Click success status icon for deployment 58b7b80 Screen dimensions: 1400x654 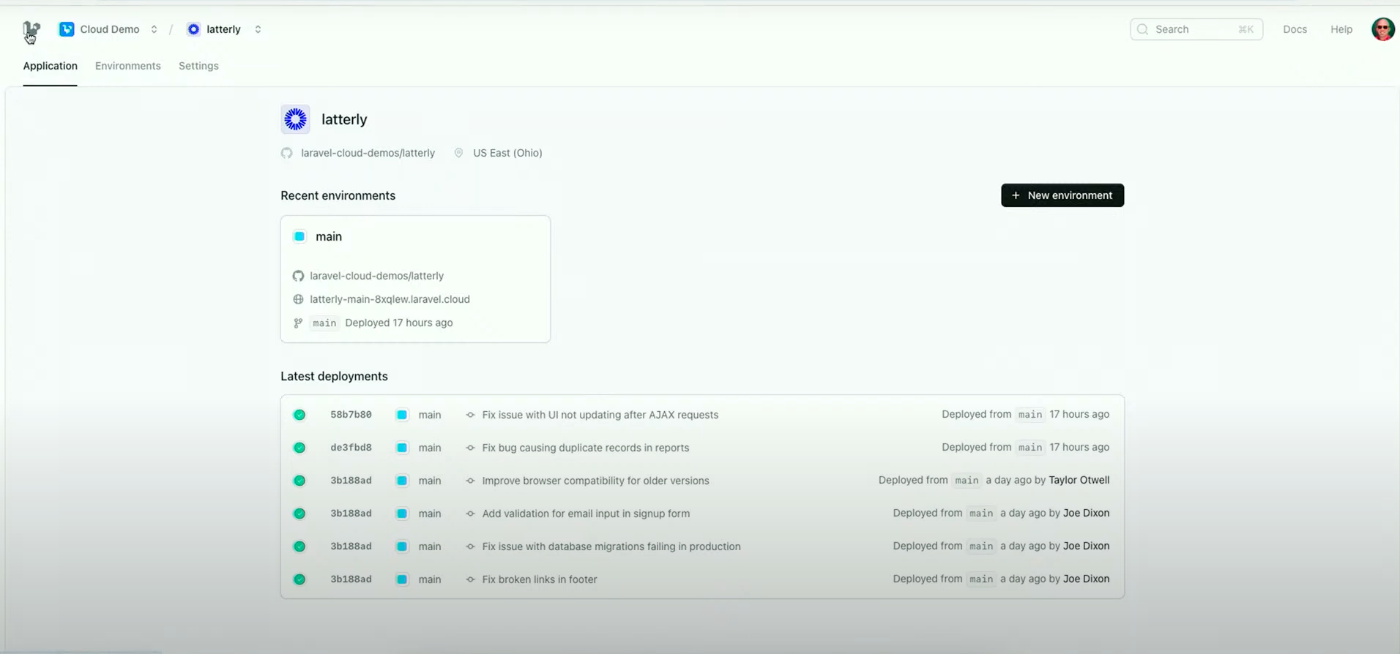click(x=299, y=414)
